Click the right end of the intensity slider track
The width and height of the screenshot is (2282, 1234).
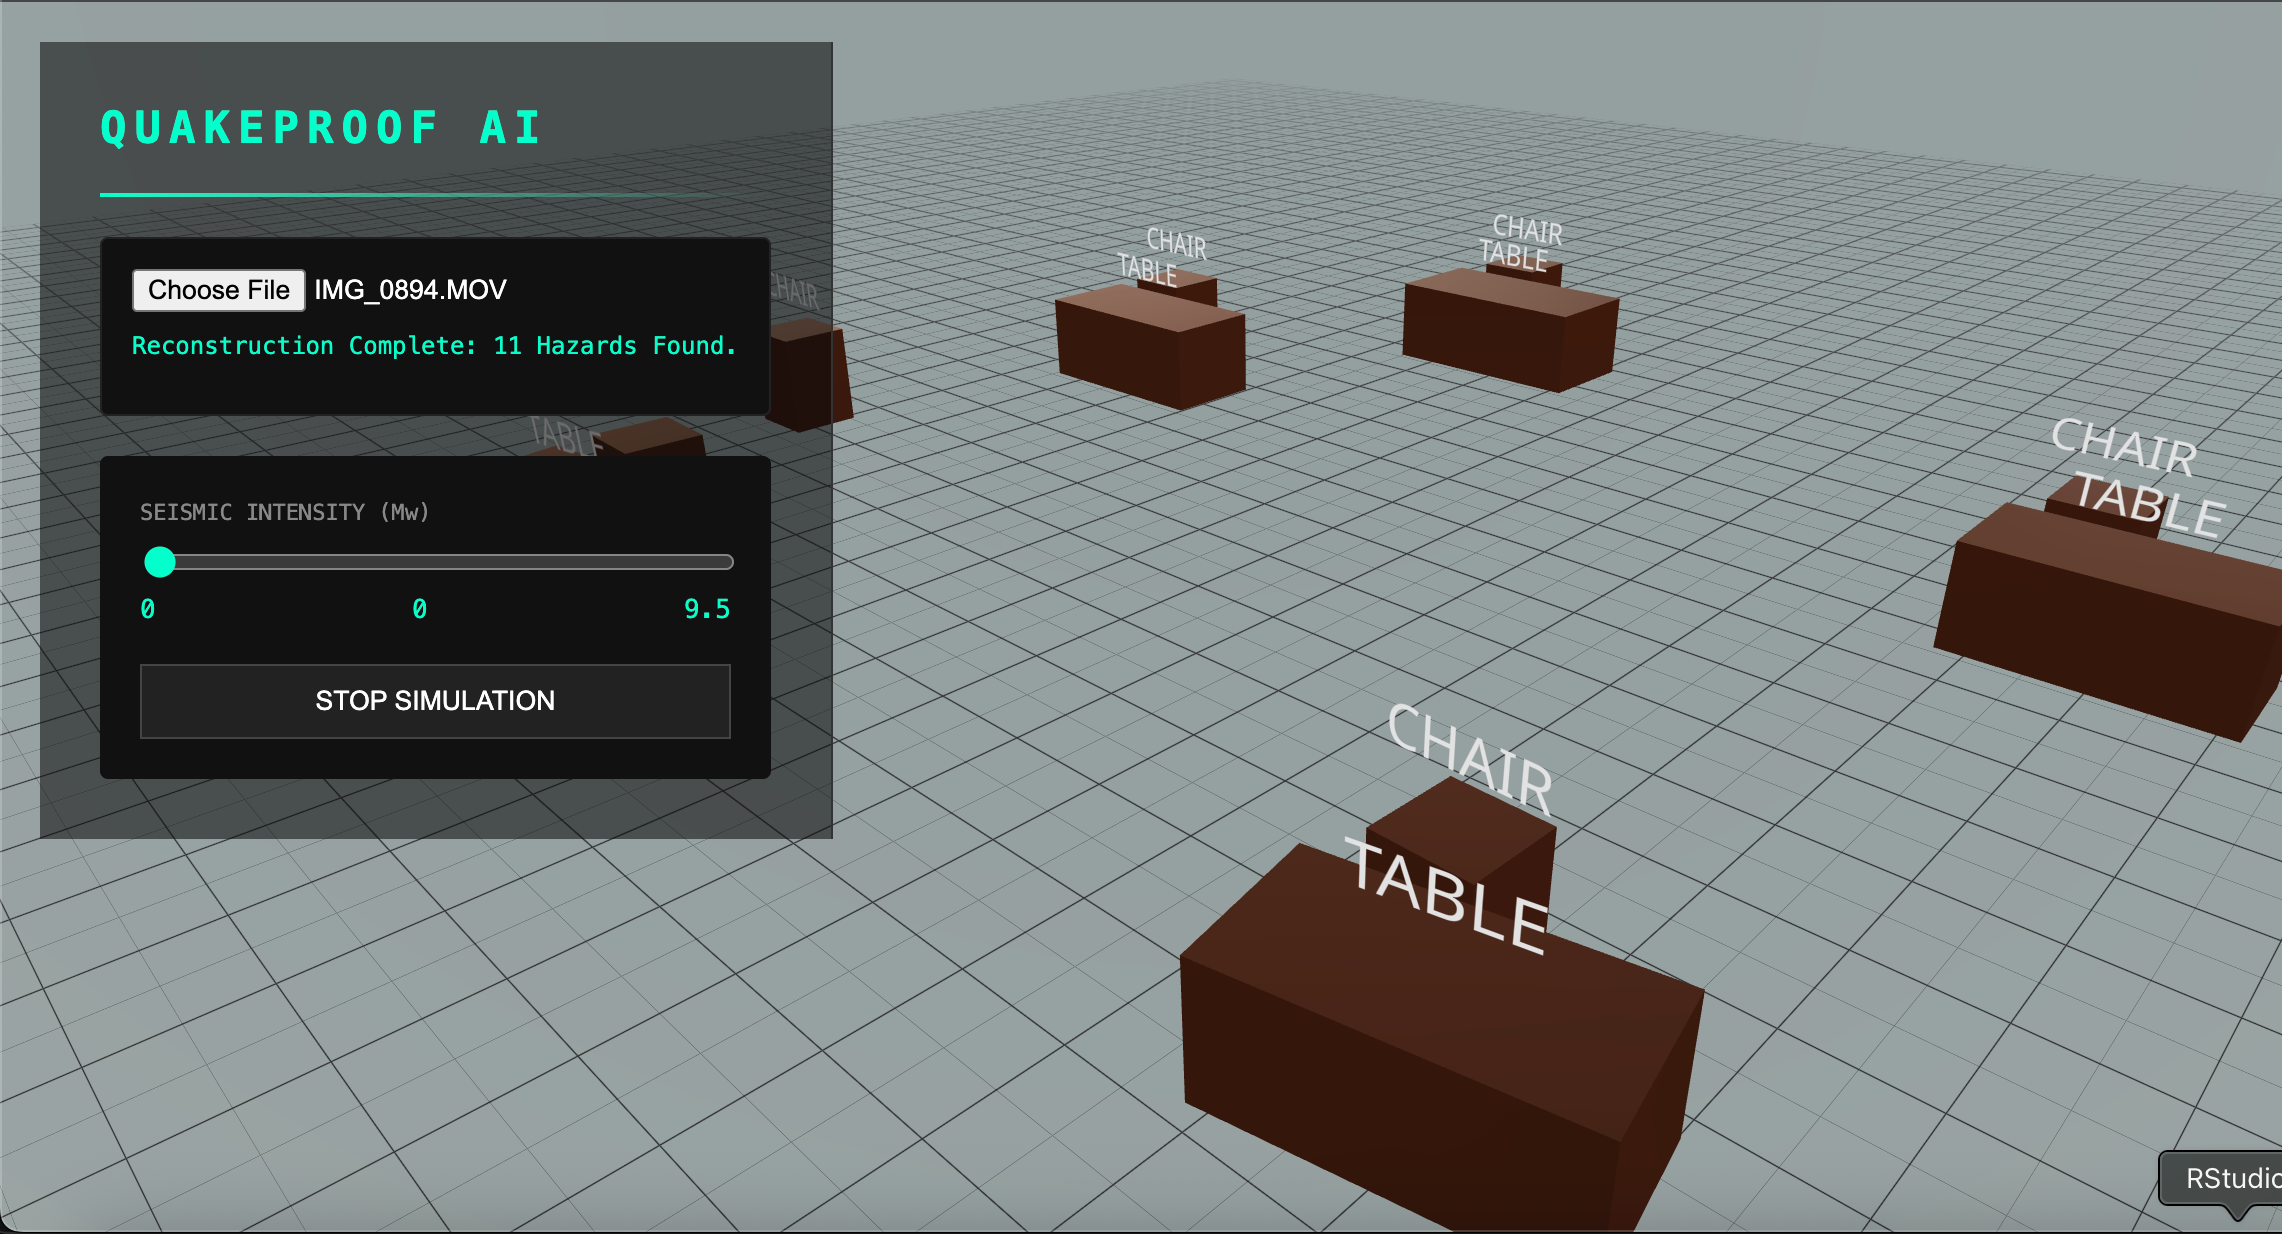(726, 562)
